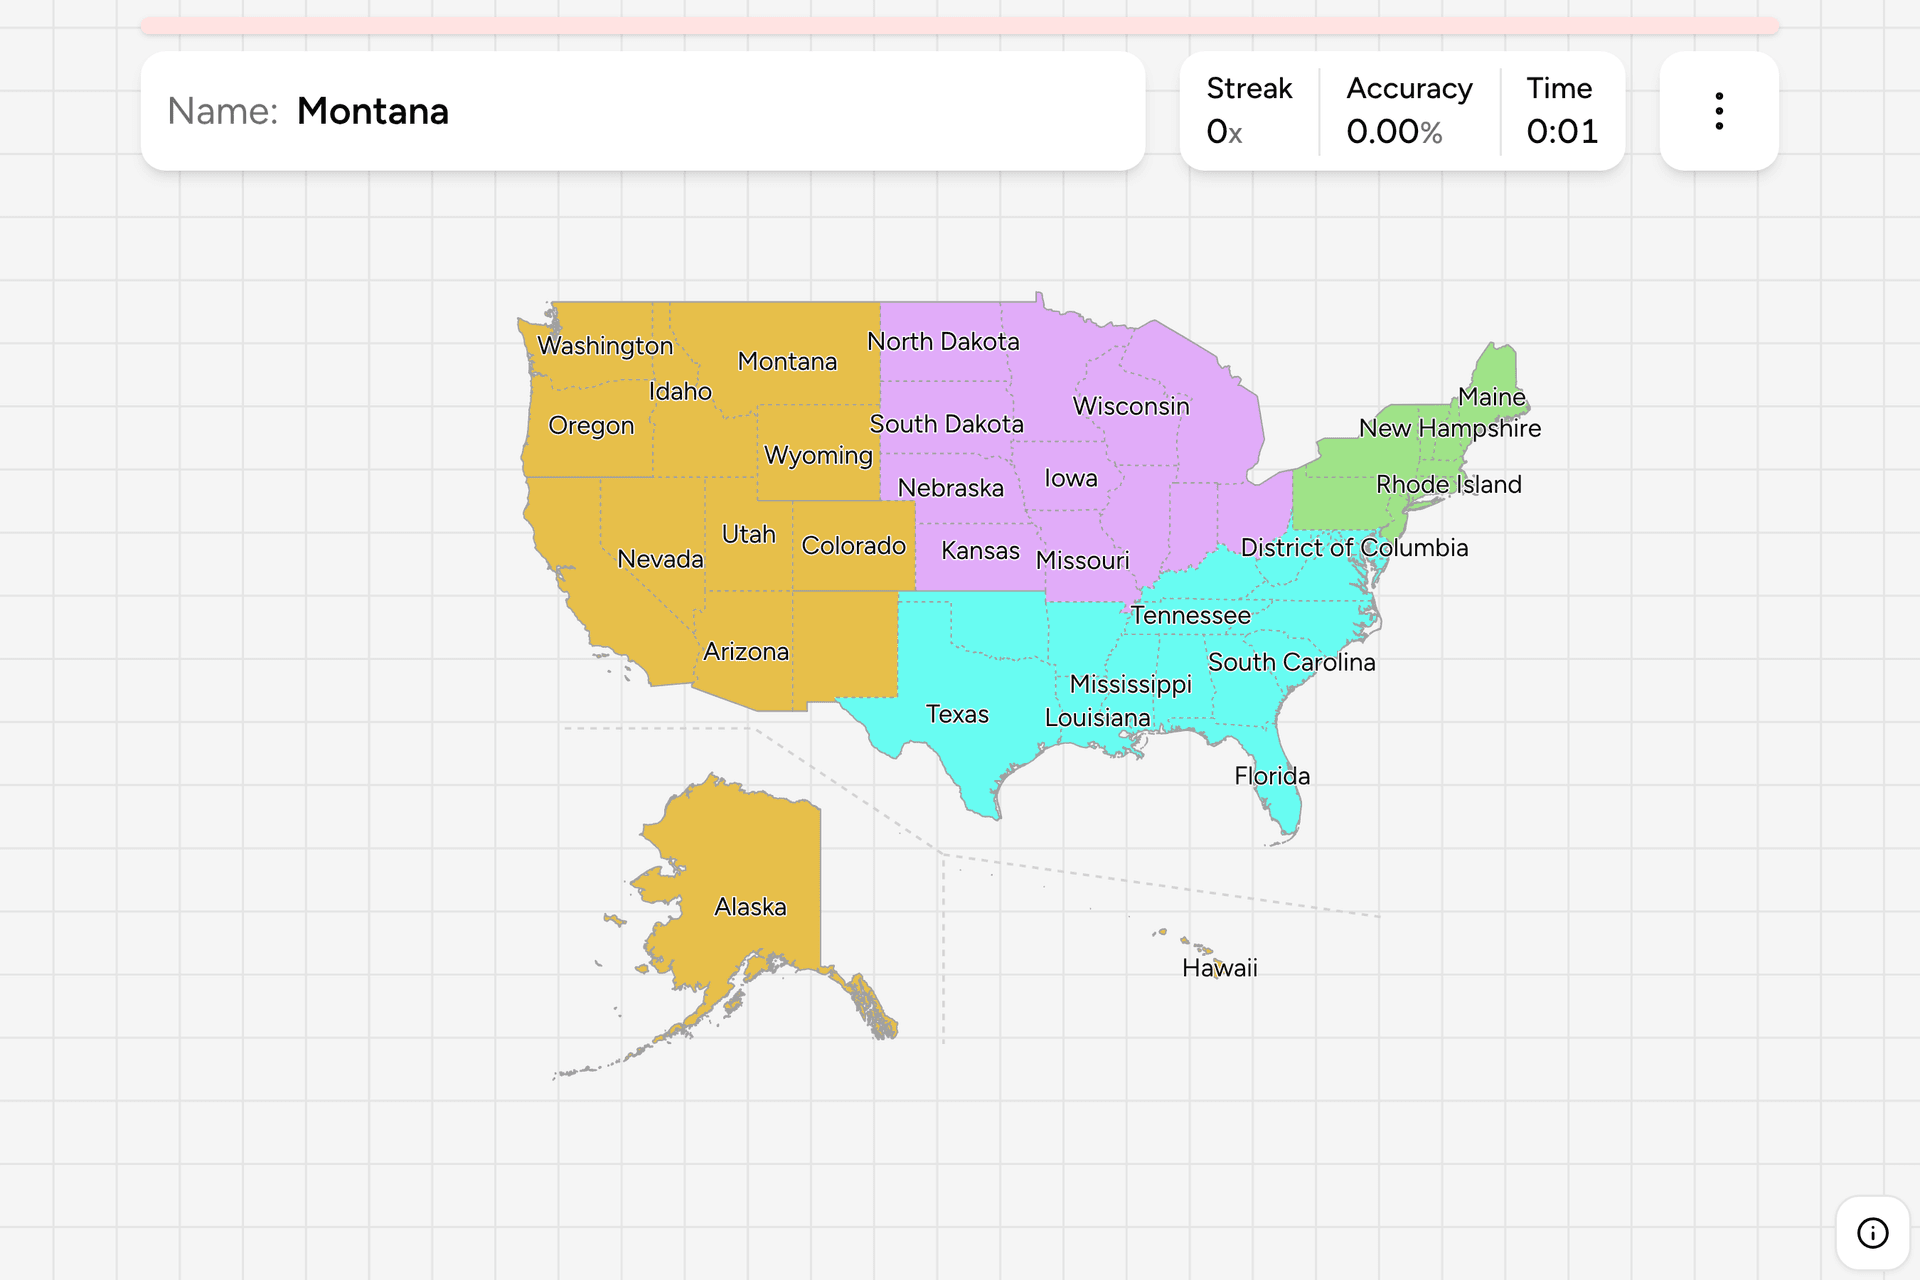Click the Name: Montana prompt field
The height and width of the screenshot is (1280, 1920).
coord(643,111)
